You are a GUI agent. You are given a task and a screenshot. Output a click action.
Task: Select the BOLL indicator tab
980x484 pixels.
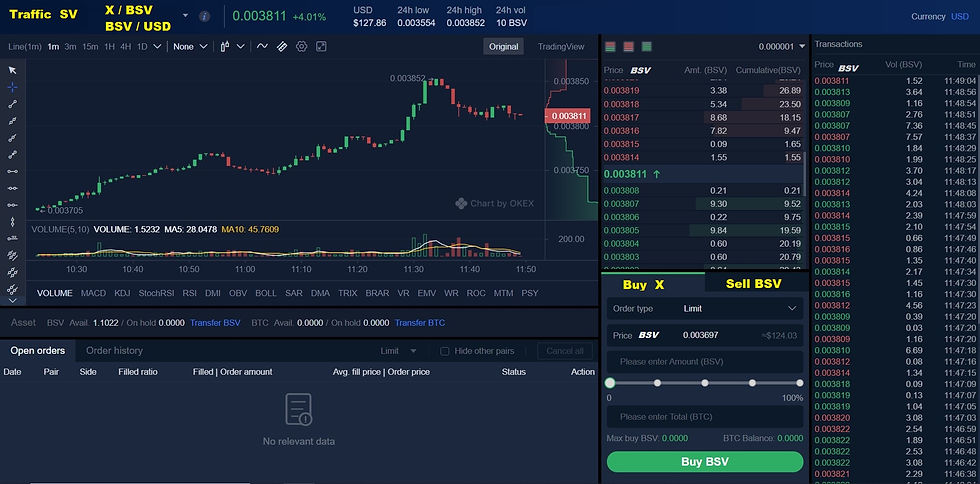tap(266, 293)
